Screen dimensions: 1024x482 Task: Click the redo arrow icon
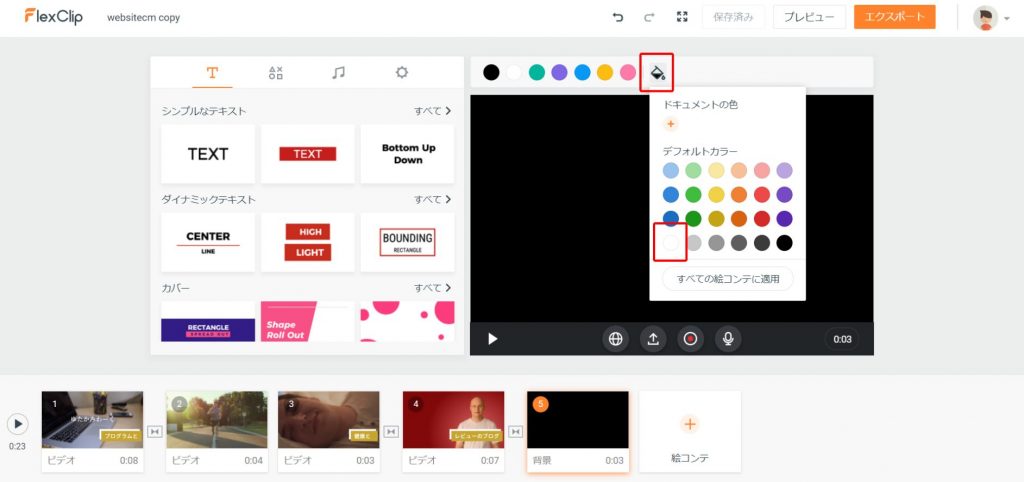point(649,17)
